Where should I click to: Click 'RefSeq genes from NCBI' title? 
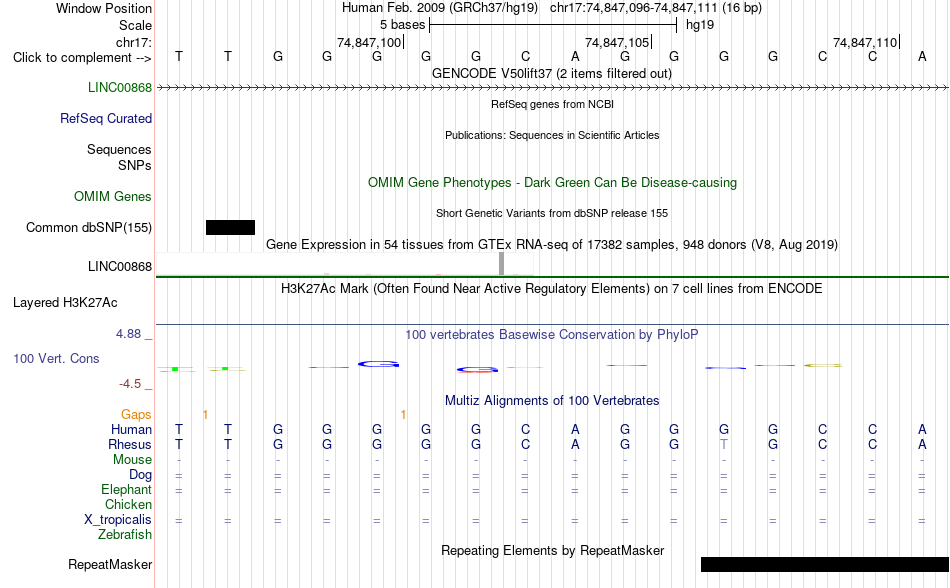tap(552, 104)
